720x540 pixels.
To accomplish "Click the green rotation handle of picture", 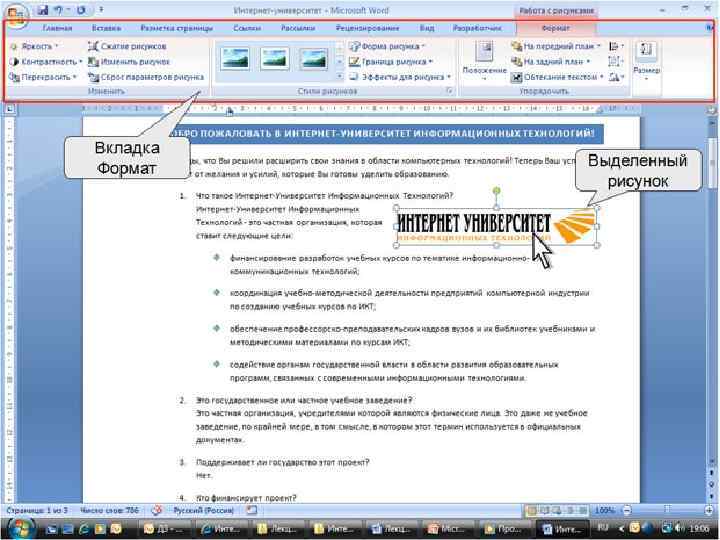I will (496, 190).
